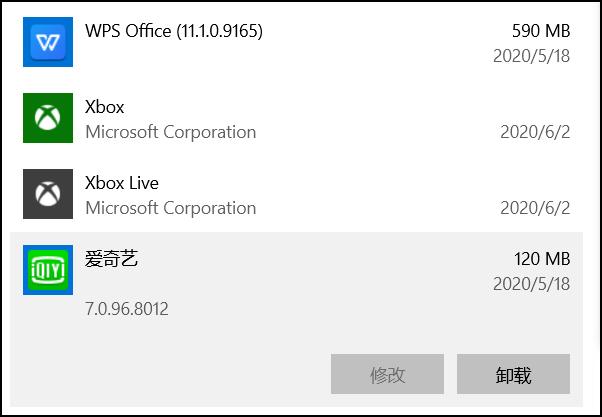Click the green Xbox app icon
Screen dimensions: 602x417
tap(47, 119)
